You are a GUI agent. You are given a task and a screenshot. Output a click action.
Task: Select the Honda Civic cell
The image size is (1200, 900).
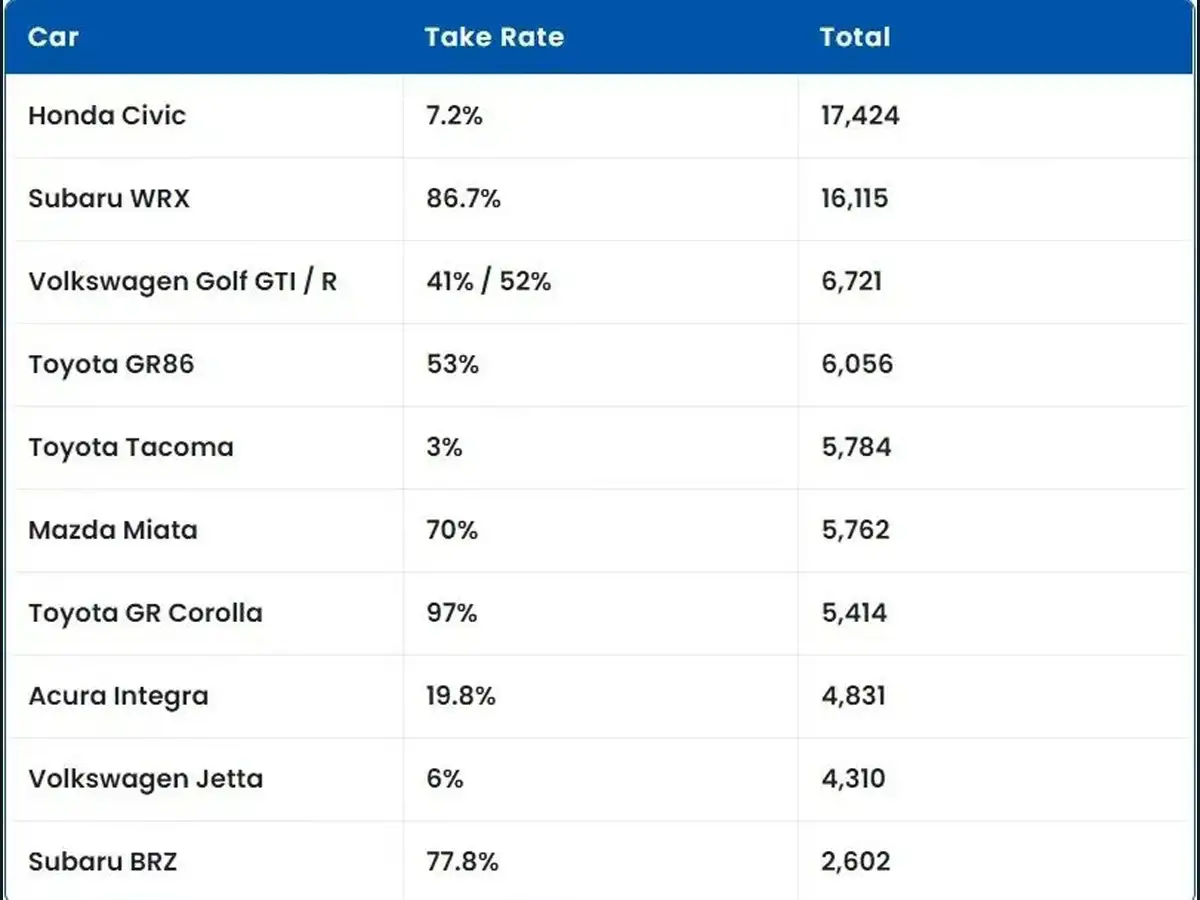click(107, 115)
